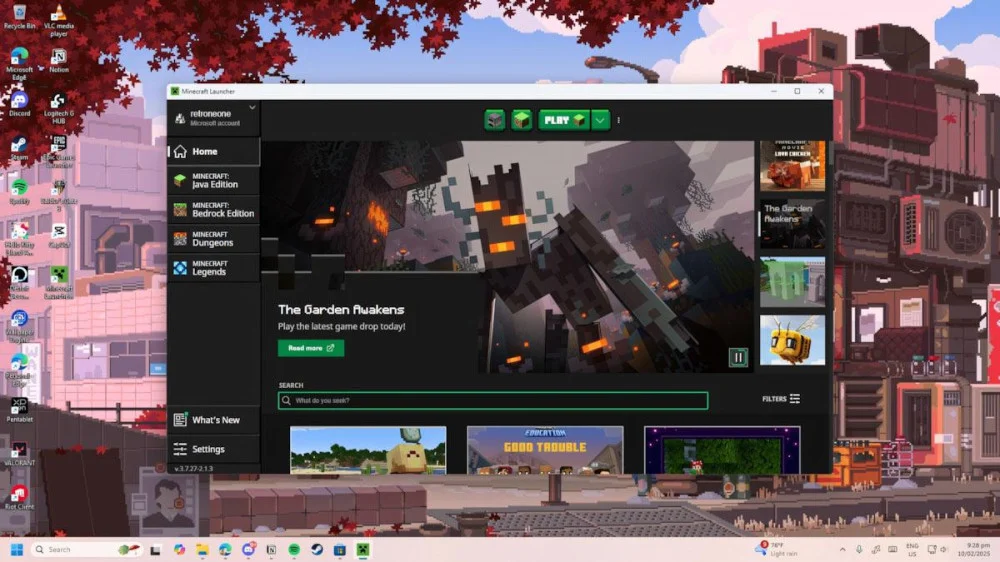Viewport: 1000px width, 562px height.
Task: Open the What's New section
Action: click(x=214, y=420)
